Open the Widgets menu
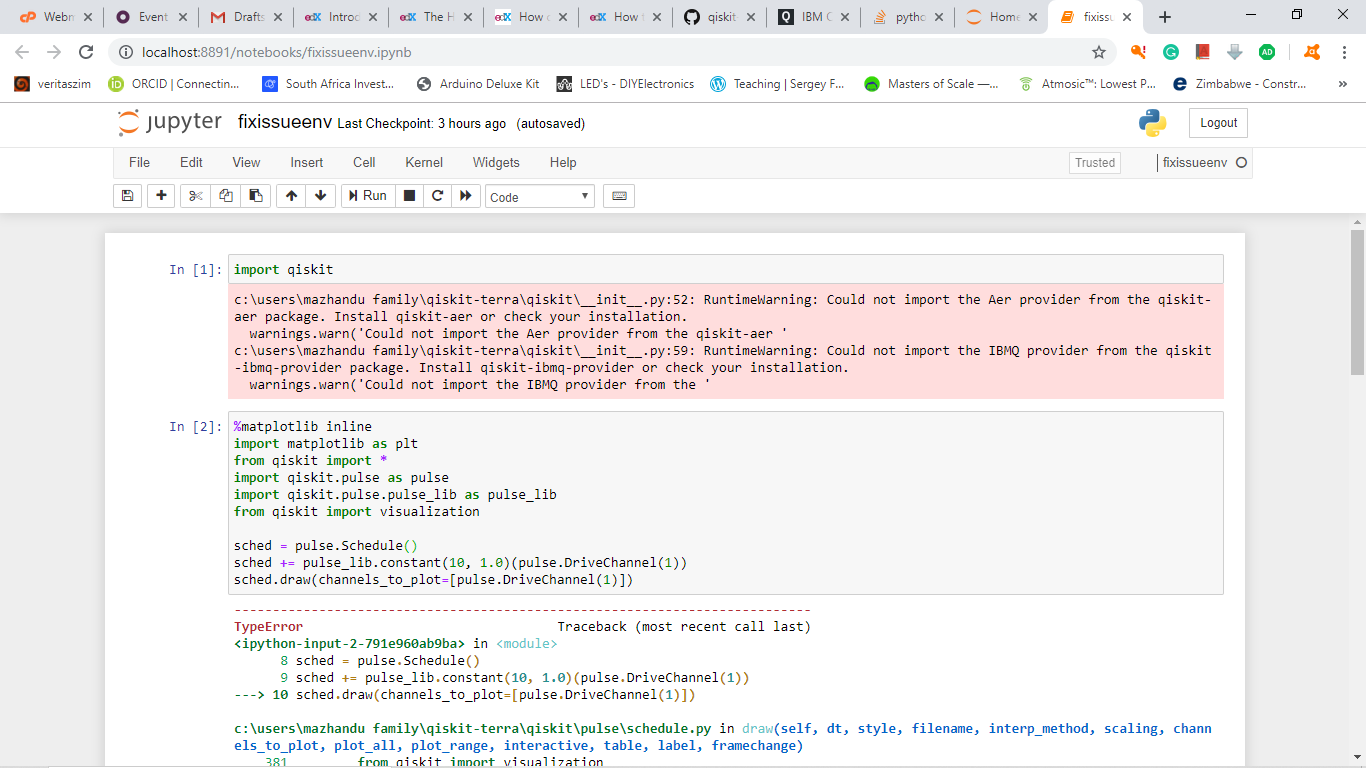The width and height of the screenshot is (1366, 768). click(496, 162)
